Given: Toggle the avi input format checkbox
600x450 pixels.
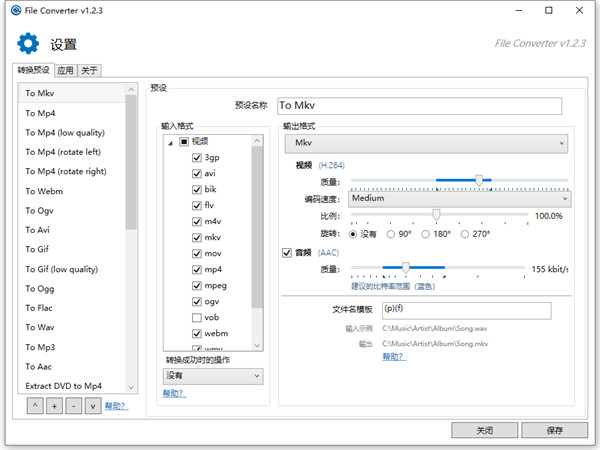Looking at the screenshot, I should point(197,174).
